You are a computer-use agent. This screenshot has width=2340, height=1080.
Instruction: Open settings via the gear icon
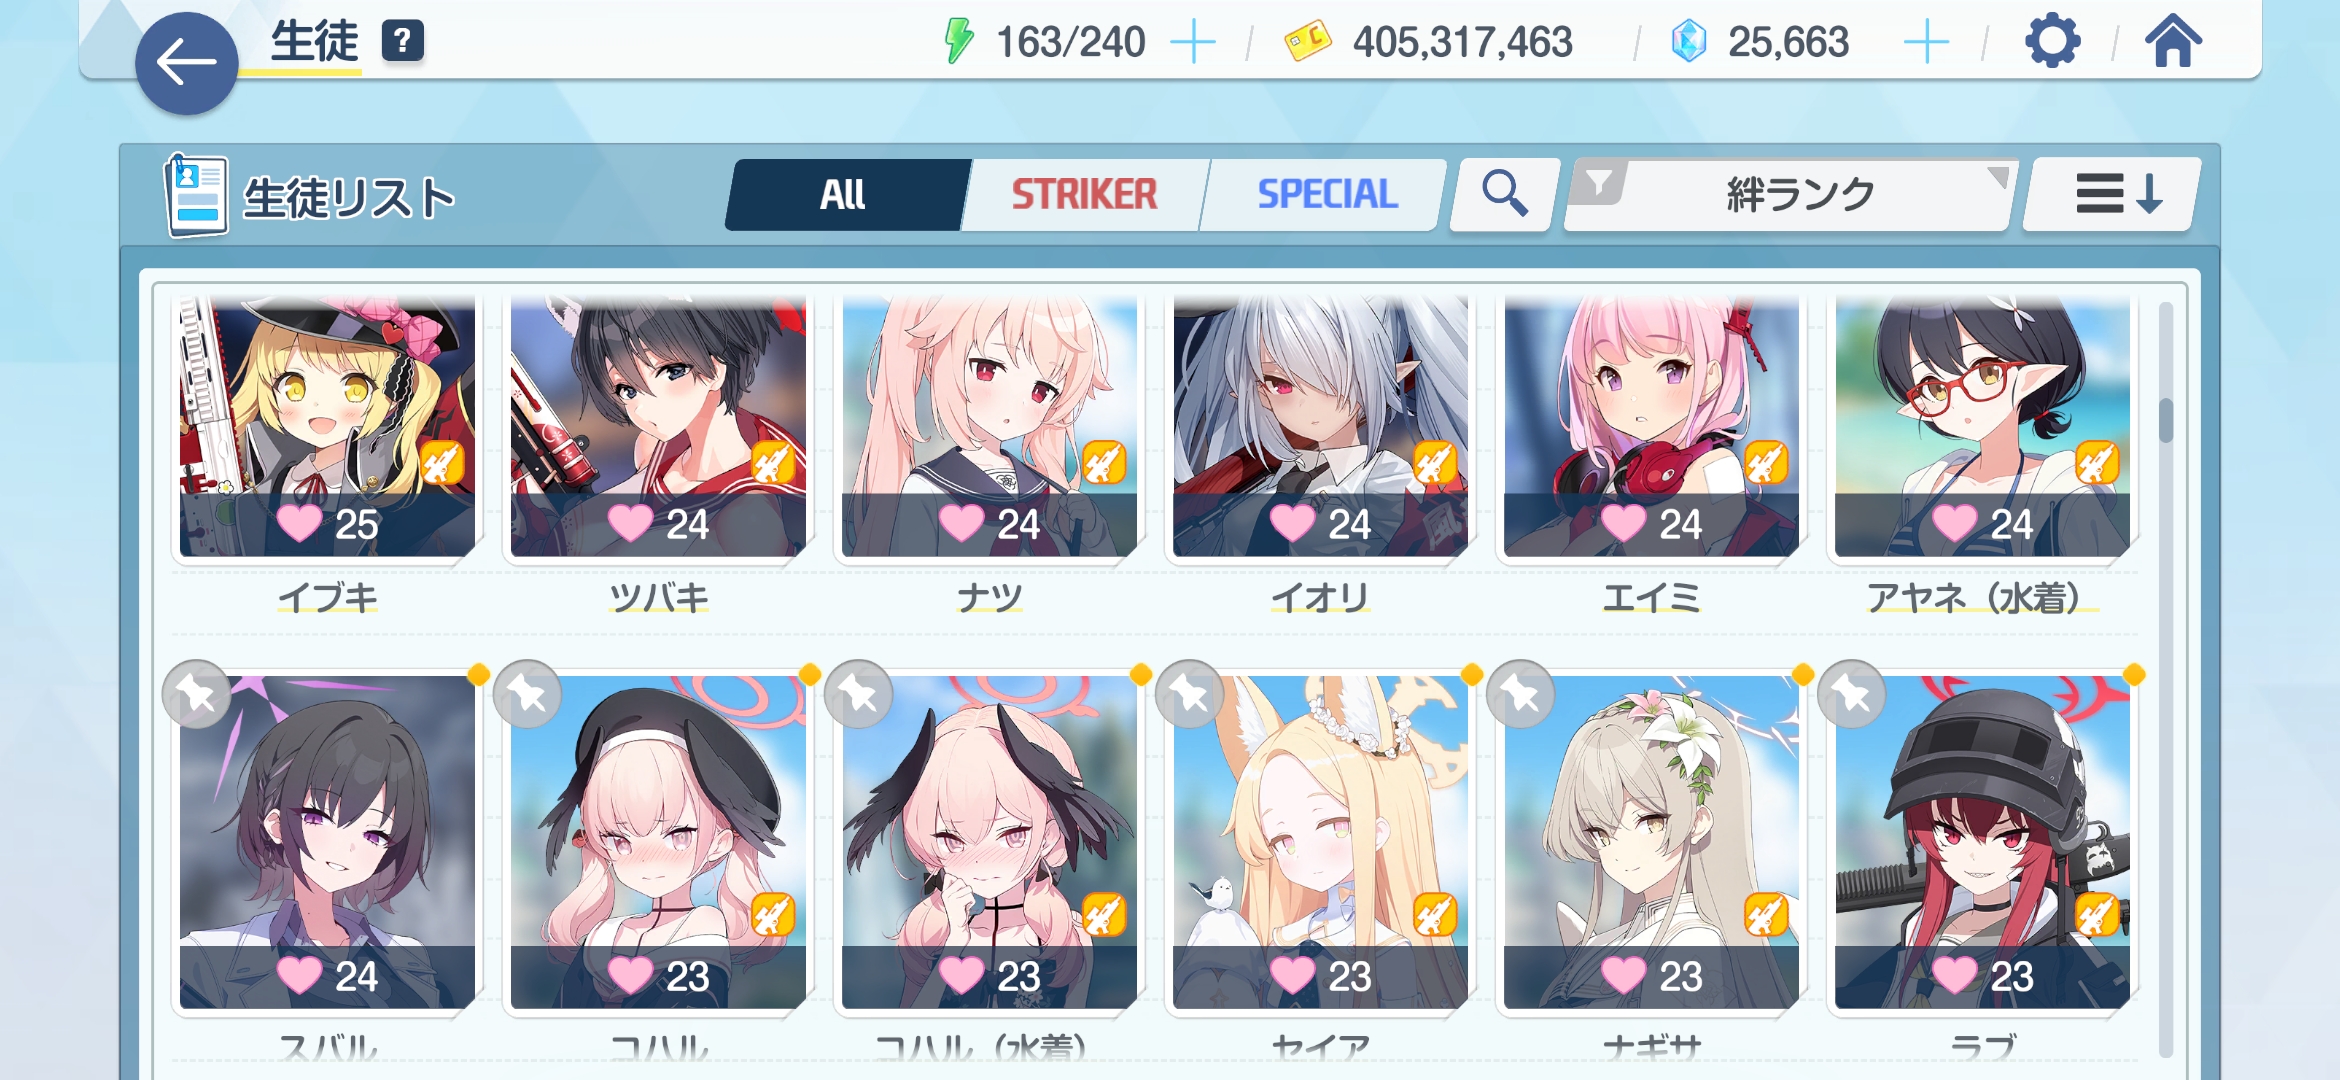(x=2052, y=42)
